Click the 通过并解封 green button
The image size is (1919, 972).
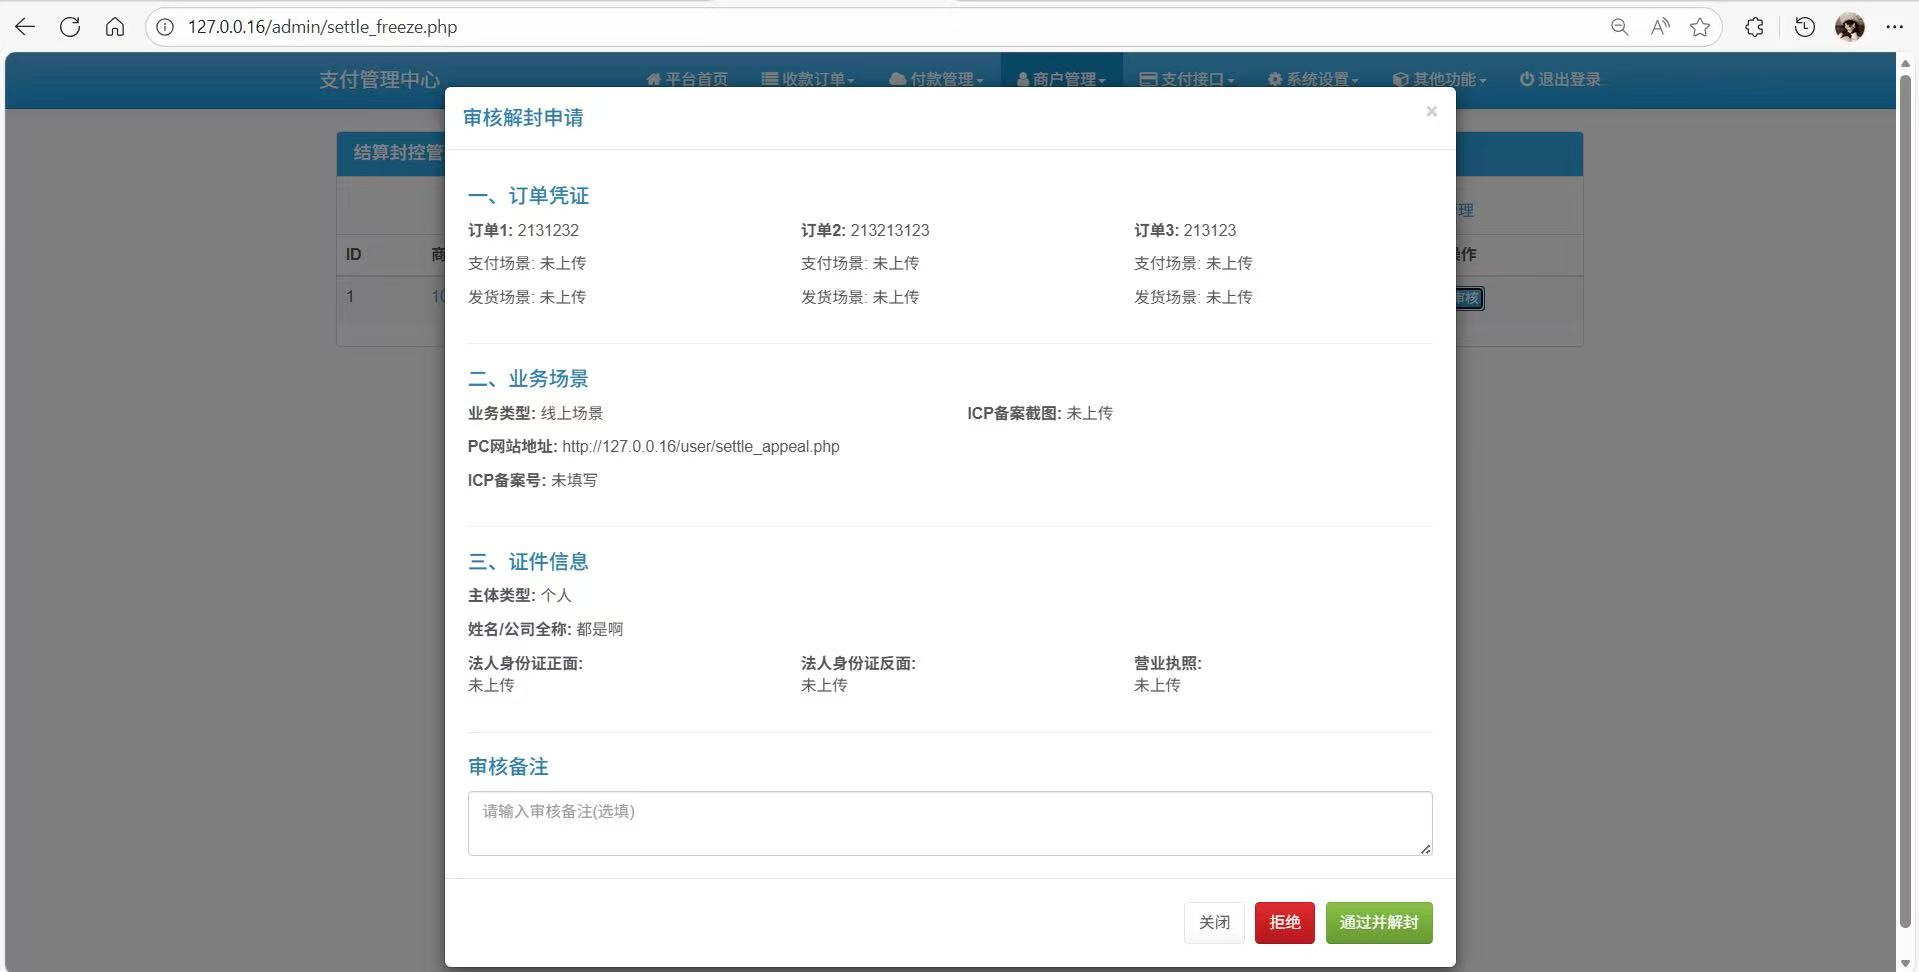pyautogui.click(x=1378, y=922)
